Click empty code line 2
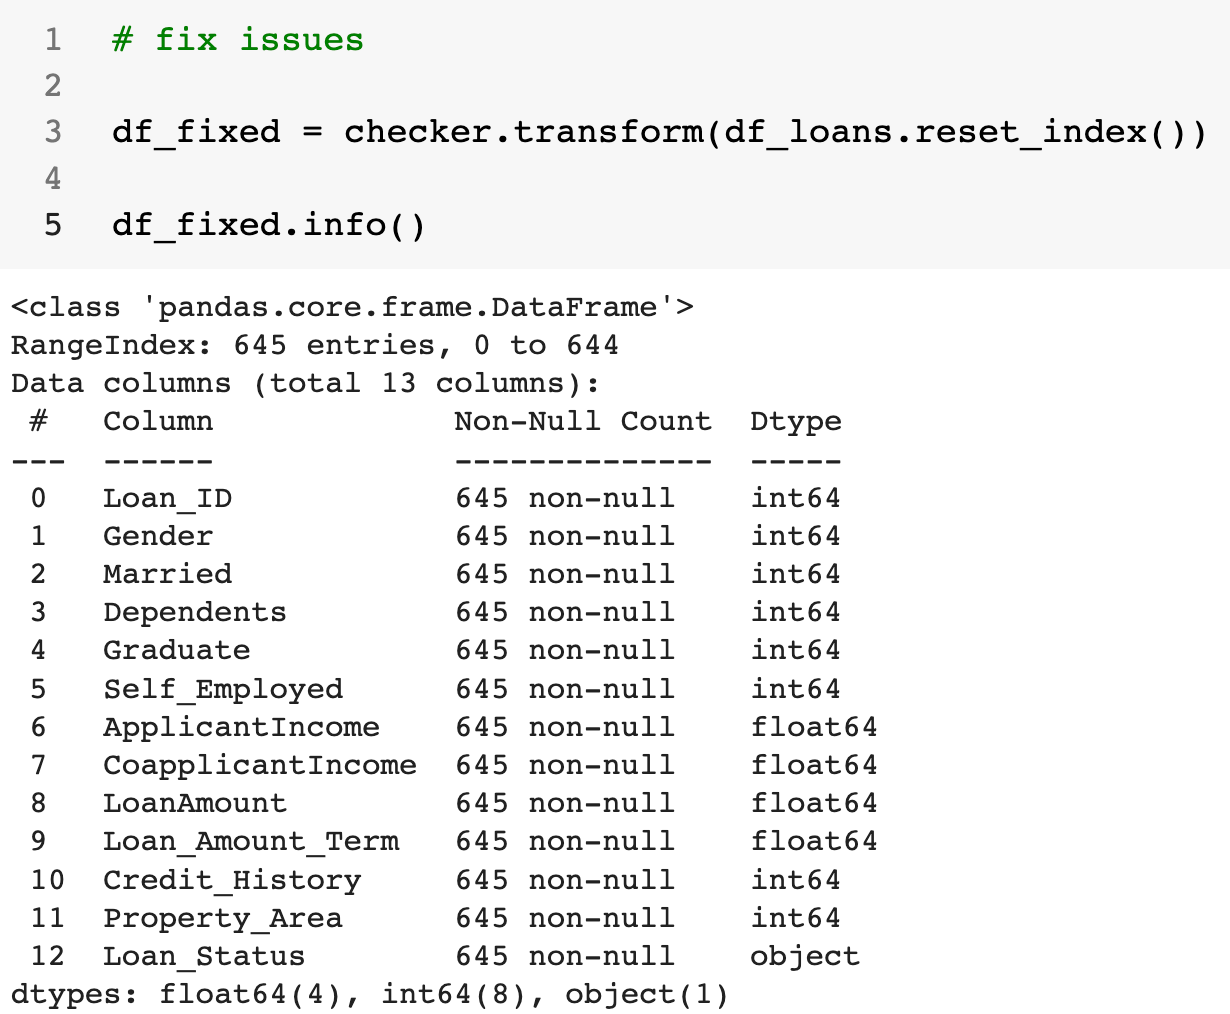Image resolution: width=1230 pixels, height=1014 pixels. pos(400,86)
